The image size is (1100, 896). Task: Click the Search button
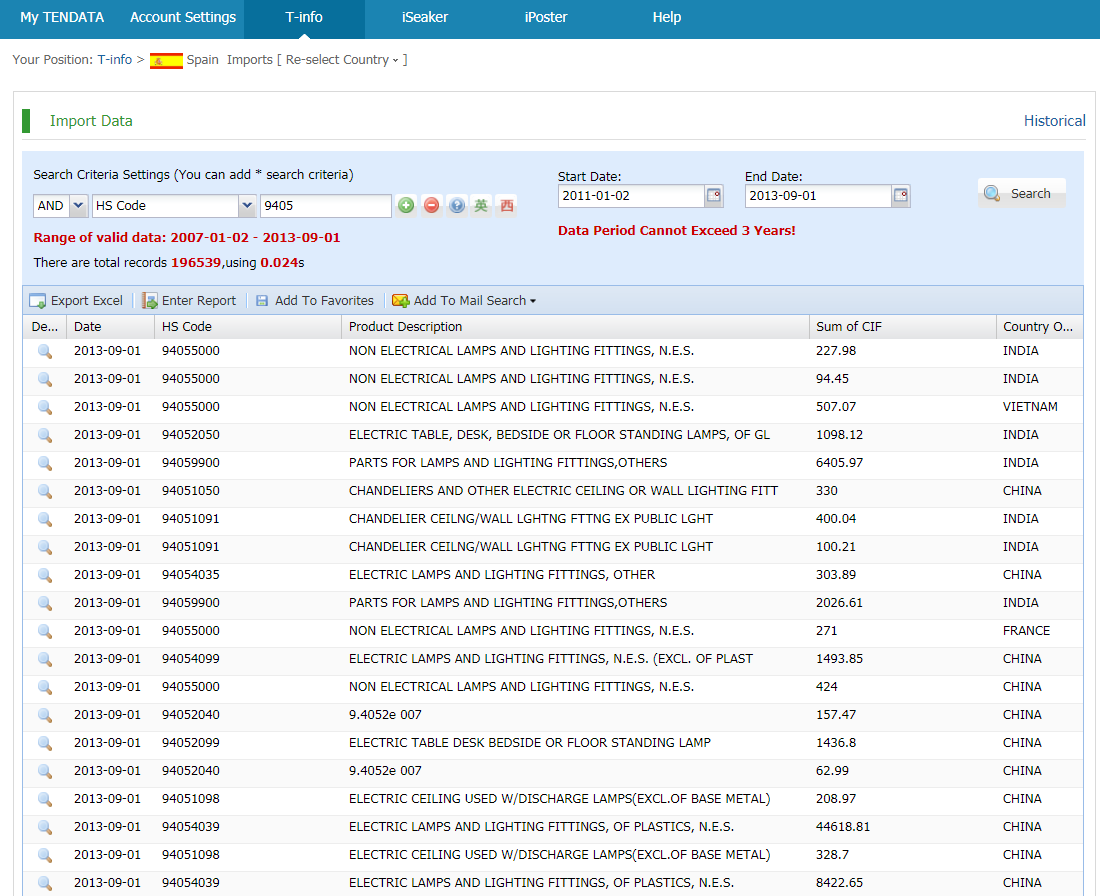click(1020, 194)
